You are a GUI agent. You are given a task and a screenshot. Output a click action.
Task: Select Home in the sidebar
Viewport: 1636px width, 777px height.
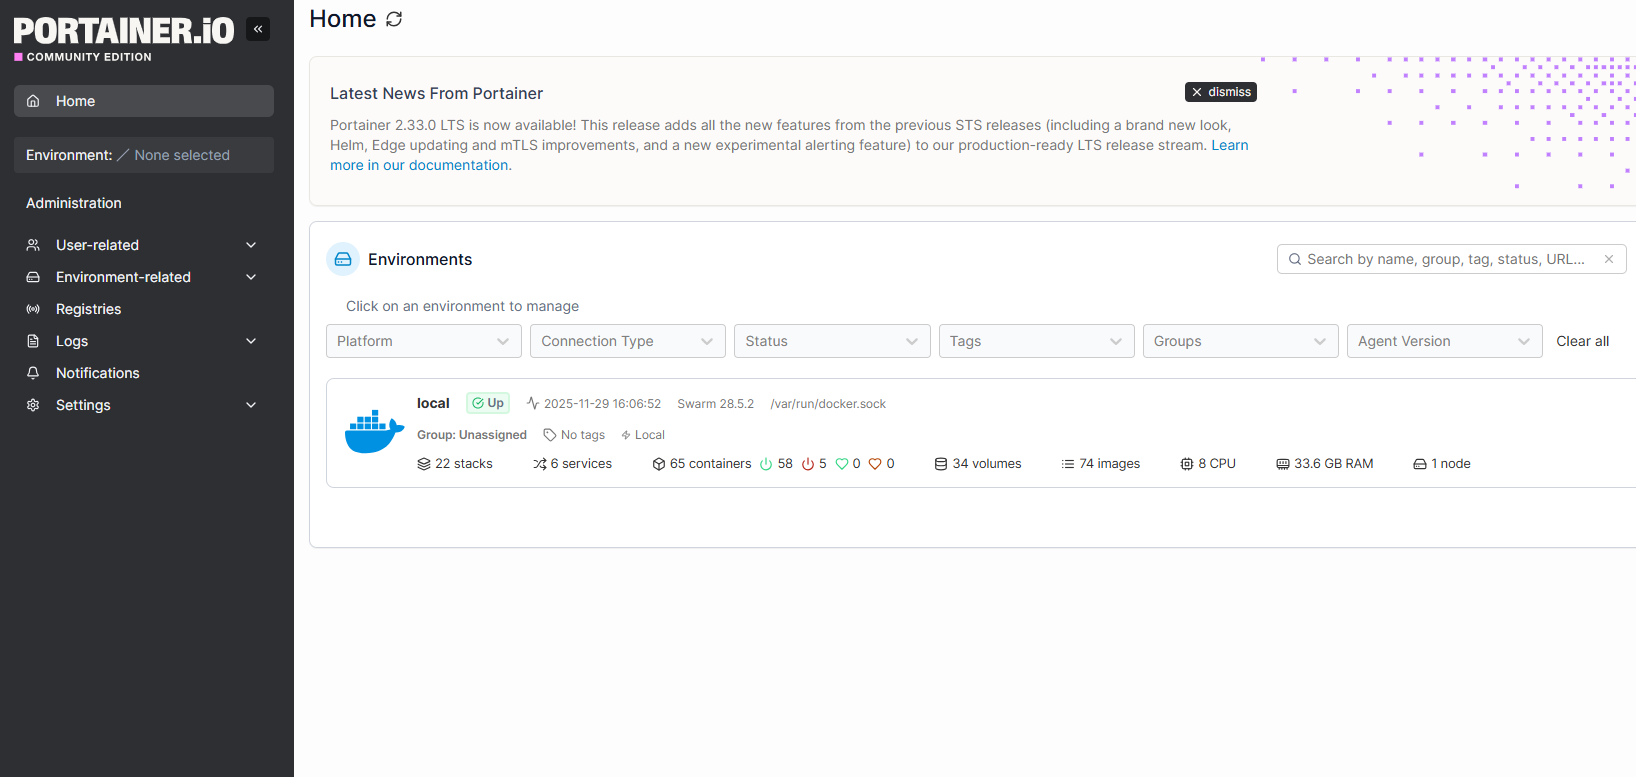(x=76, y=101)
